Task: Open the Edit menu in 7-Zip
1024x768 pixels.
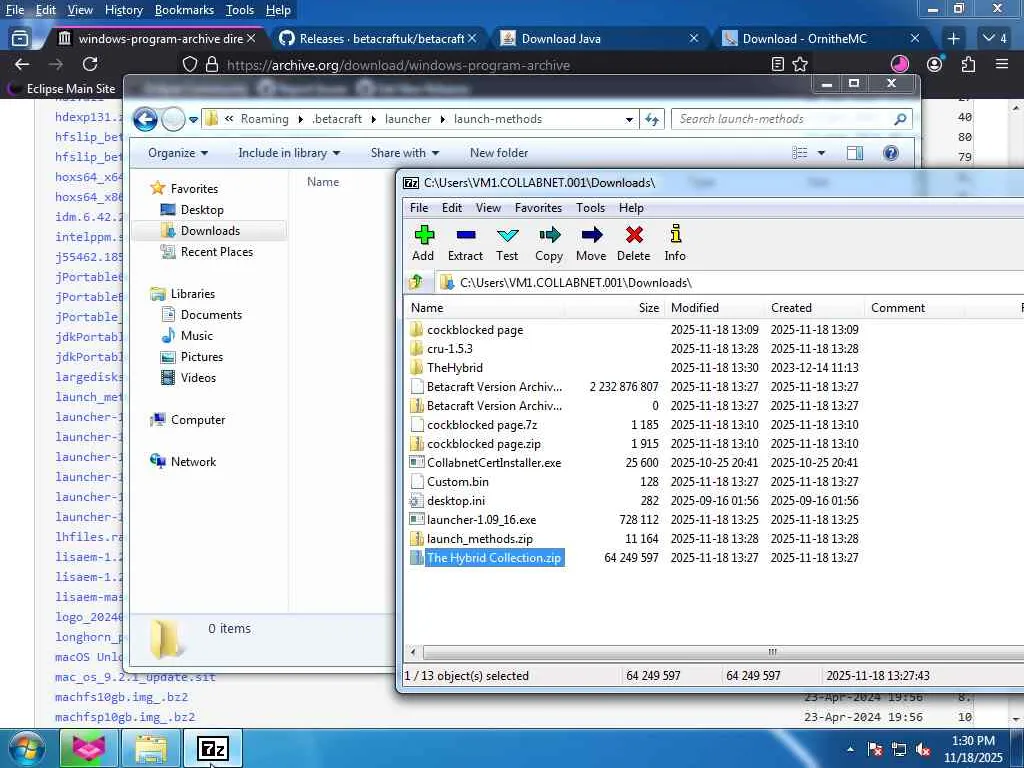Action: click(x=452, y=208)
